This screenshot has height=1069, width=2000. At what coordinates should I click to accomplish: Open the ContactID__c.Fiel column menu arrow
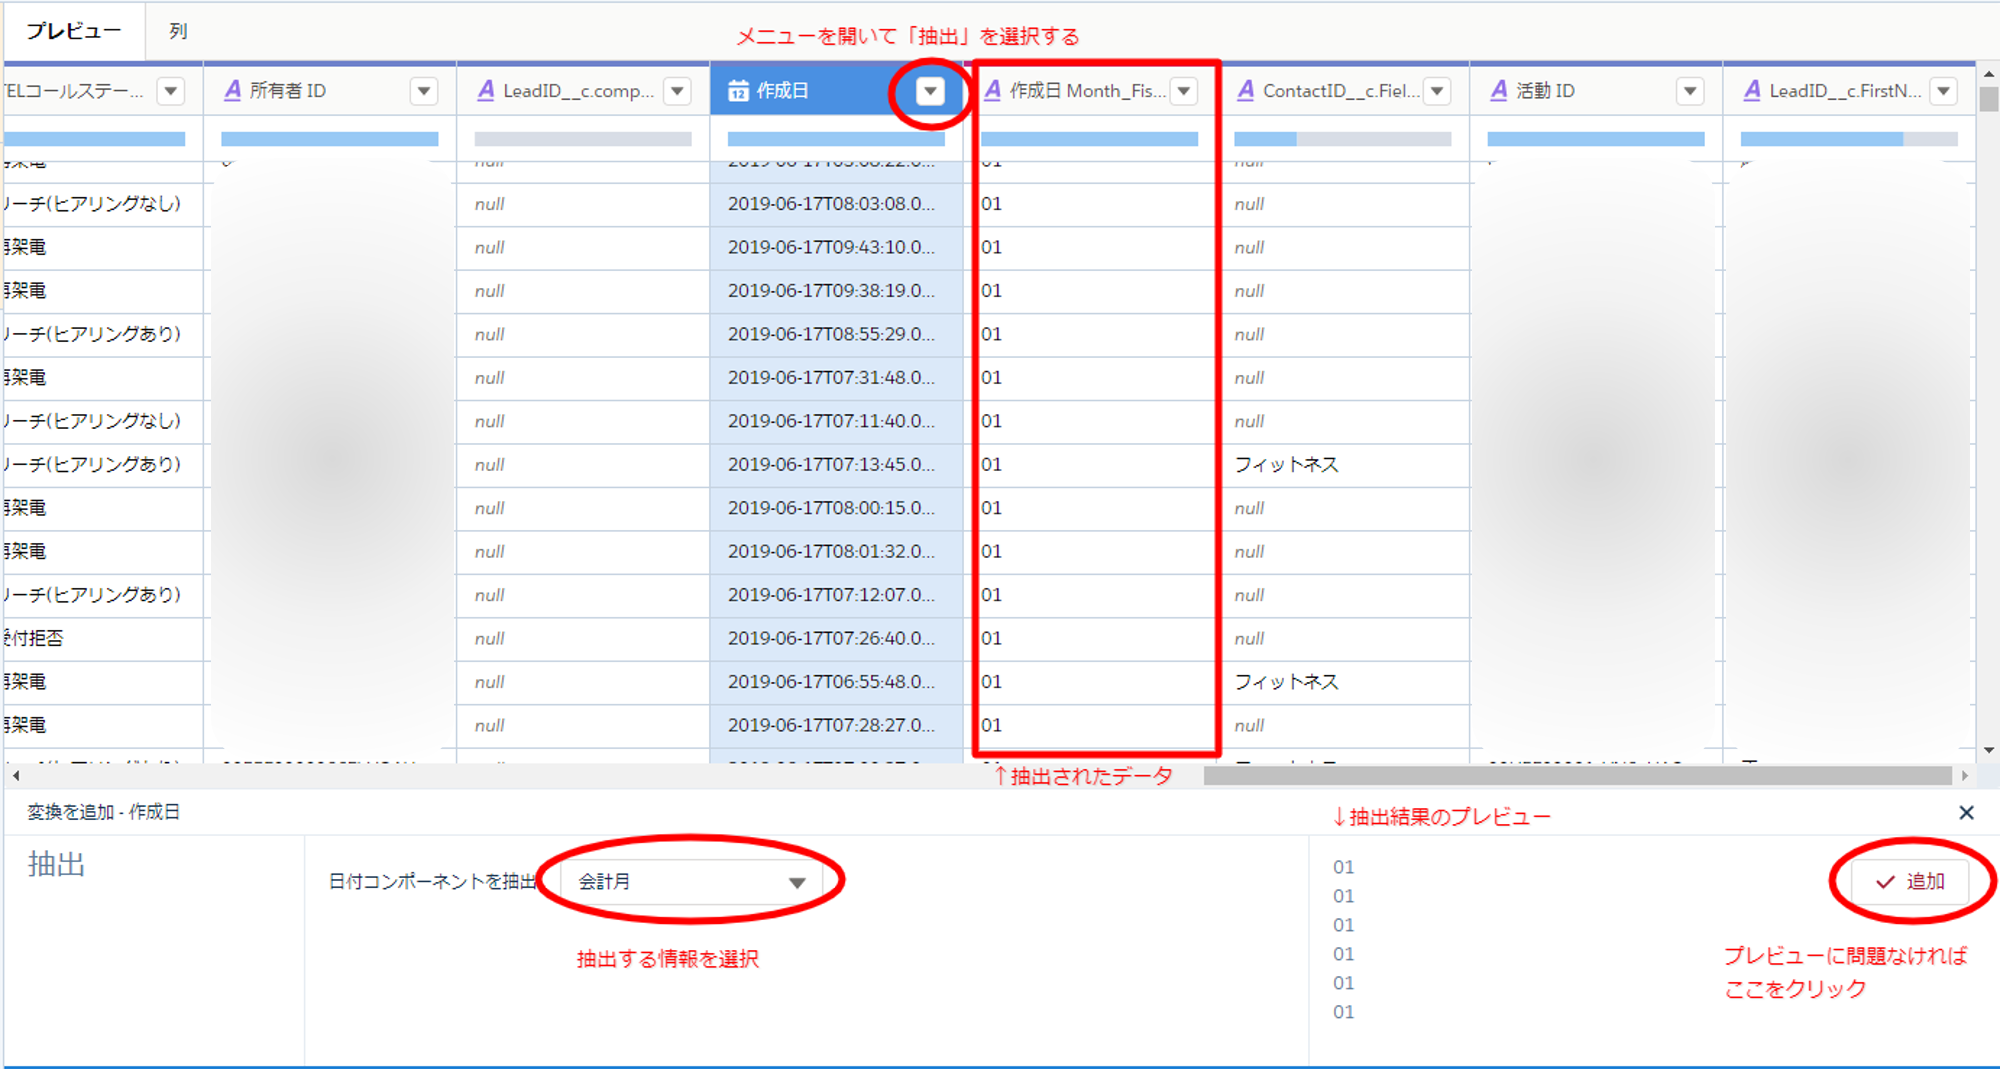[x=1437, y=91]
